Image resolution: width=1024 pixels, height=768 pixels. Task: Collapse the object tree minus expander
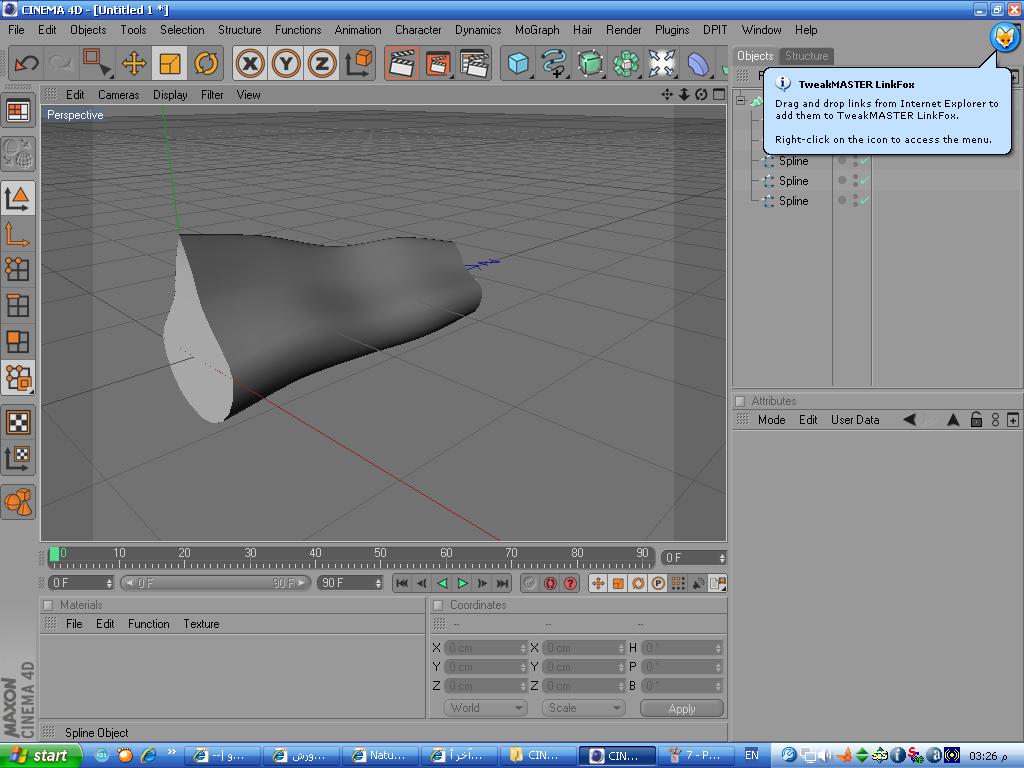coord(741,101)
